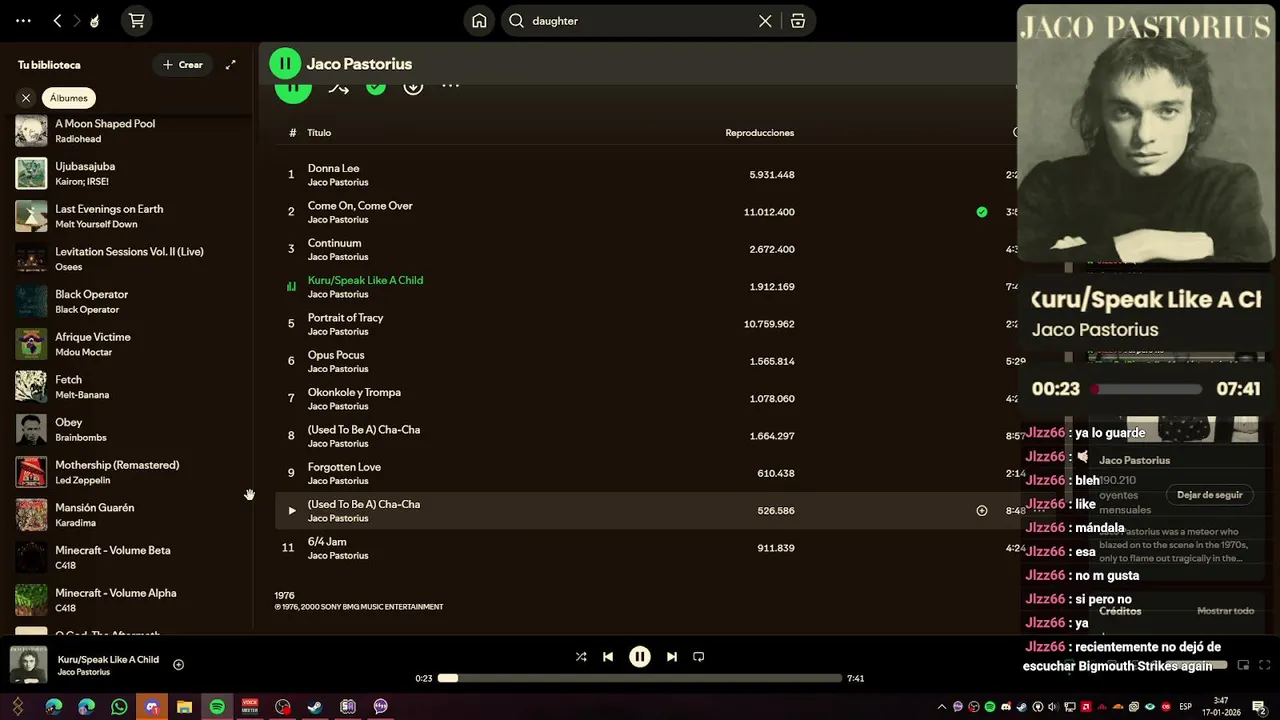Open WhatsApp from the taskbar
The width and height of the screenshot is (1280, 720).
tap(119, 707)
